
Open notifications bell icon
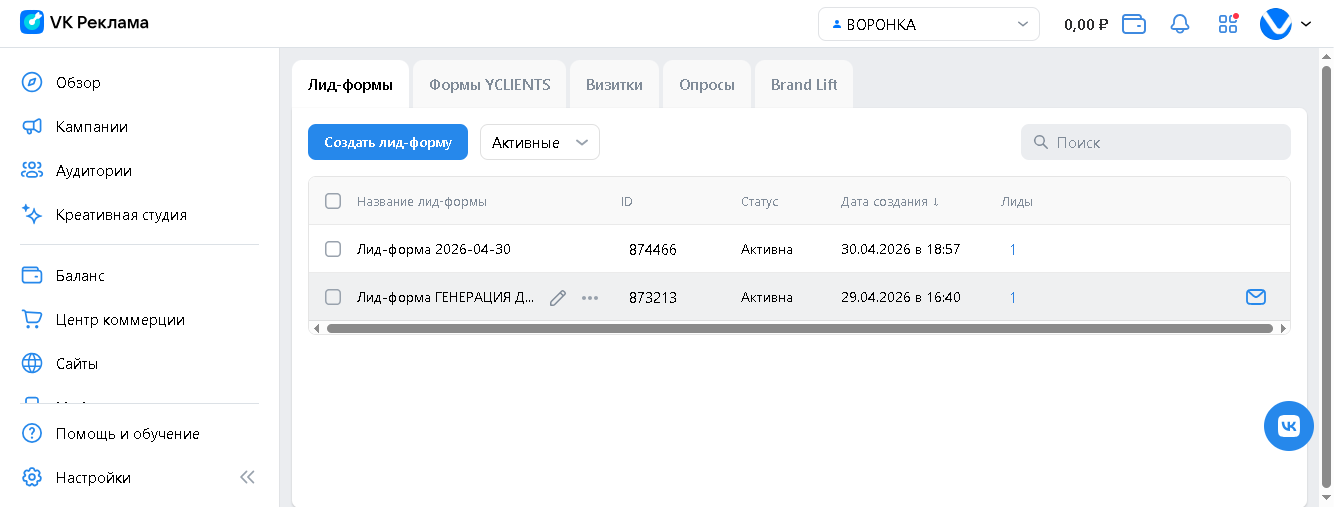pyautogui.click(x=1180, y=24)
